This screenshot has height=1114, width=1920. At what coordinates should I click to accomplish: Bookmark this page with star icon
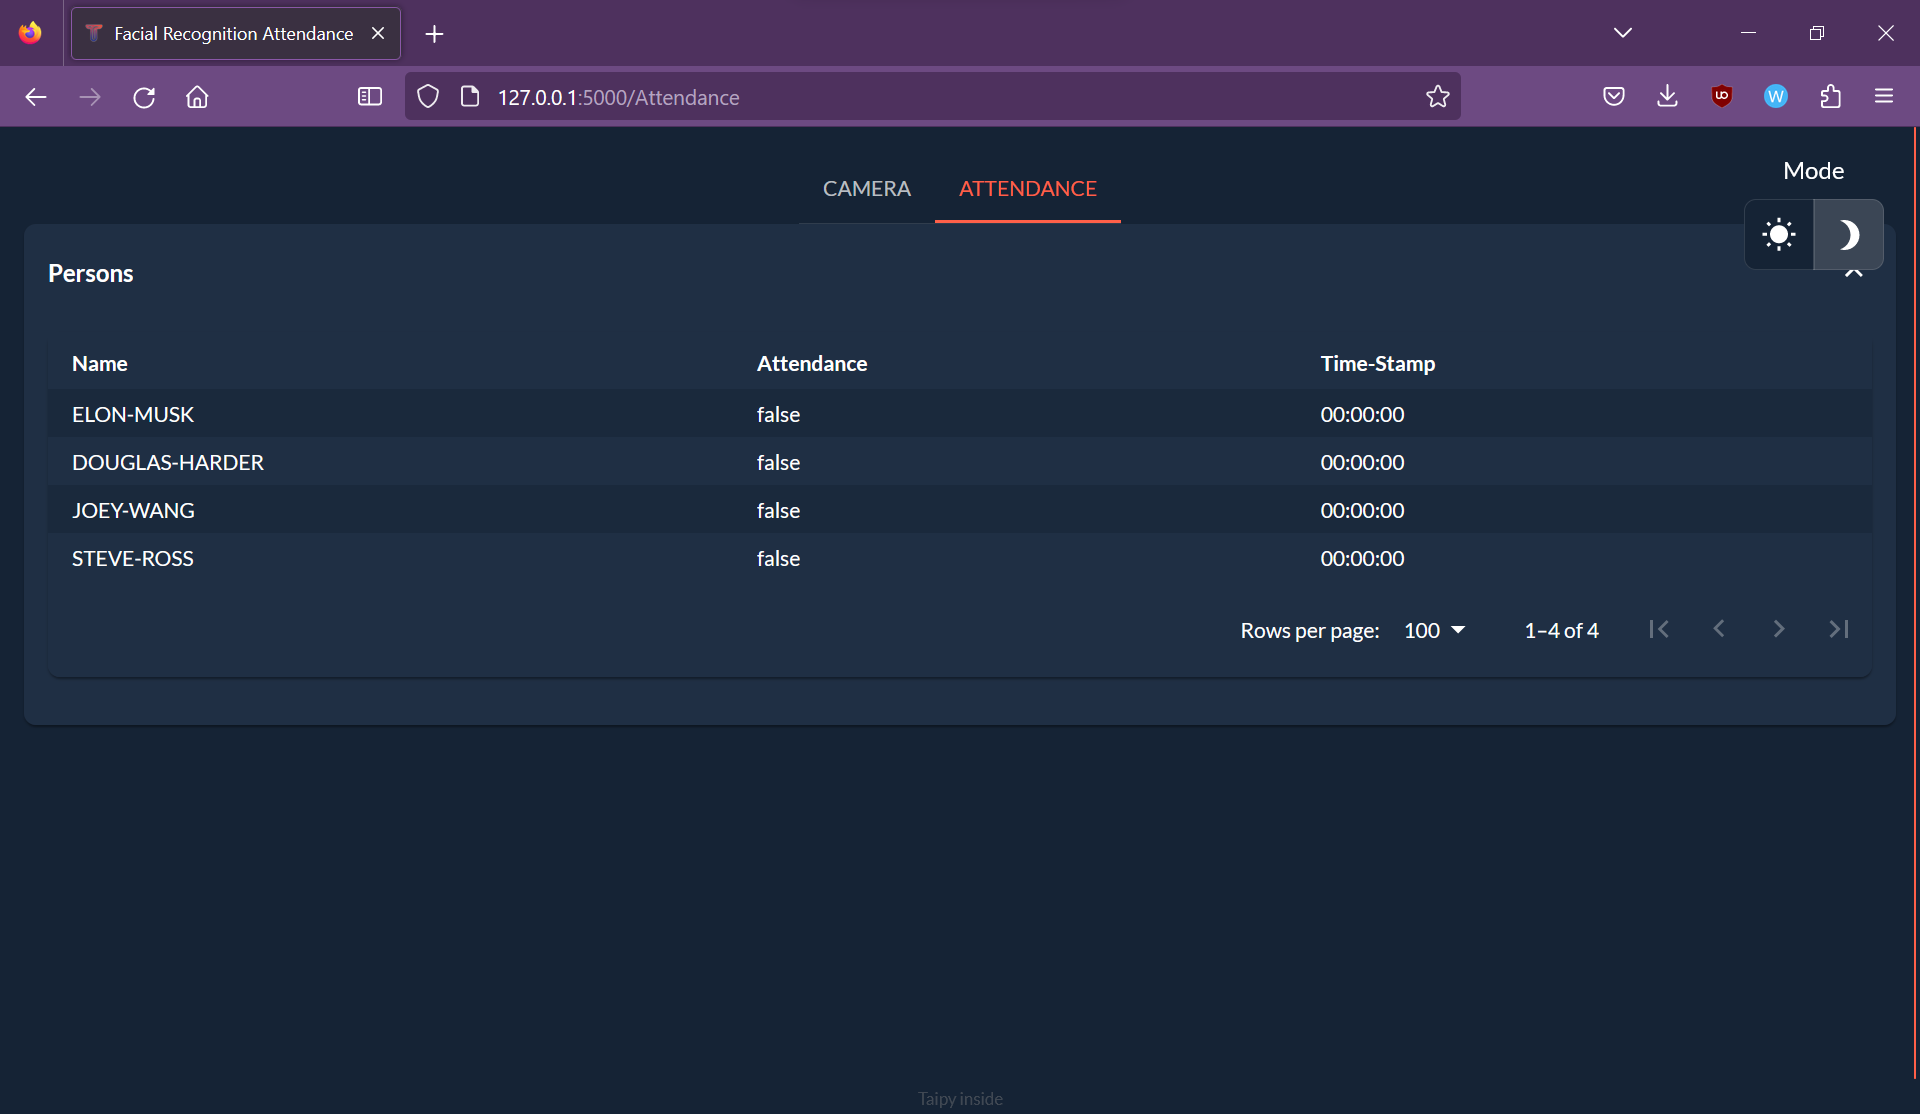(1437, 97)
